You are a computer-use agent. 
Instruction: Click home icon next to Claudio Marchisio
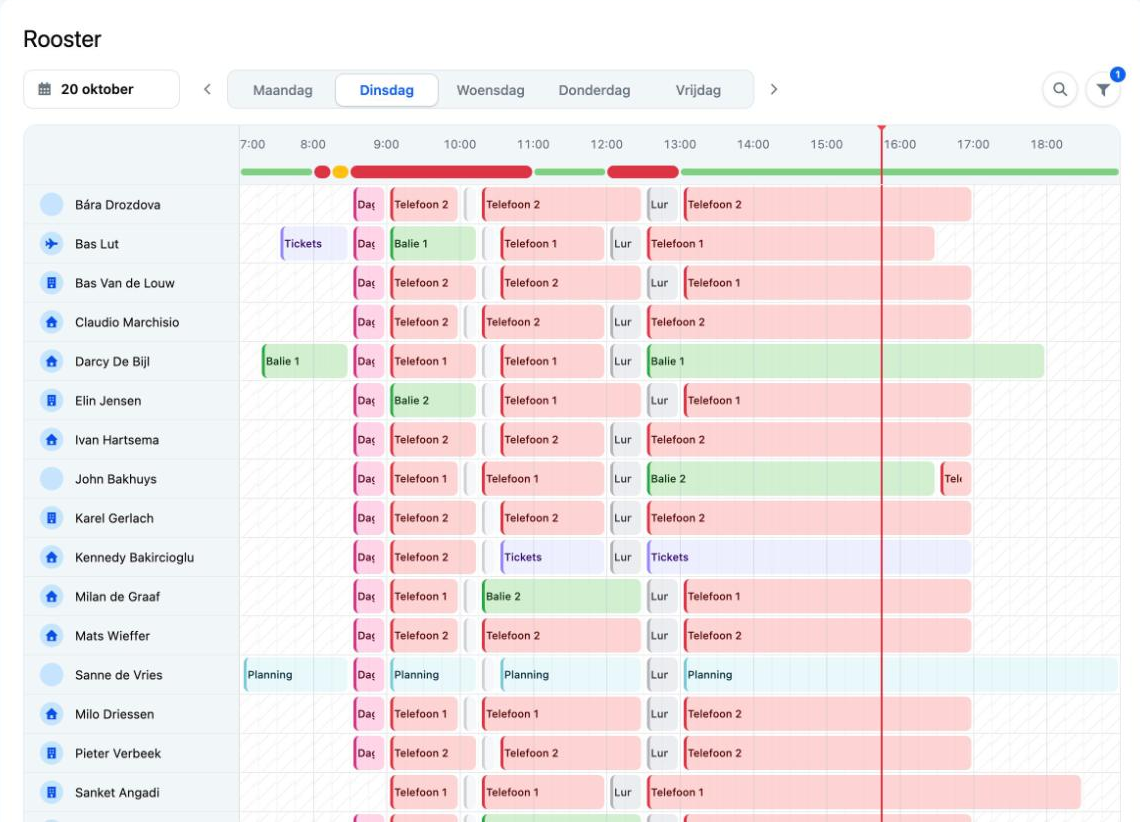pyautogui.click(x=52, y=322)
